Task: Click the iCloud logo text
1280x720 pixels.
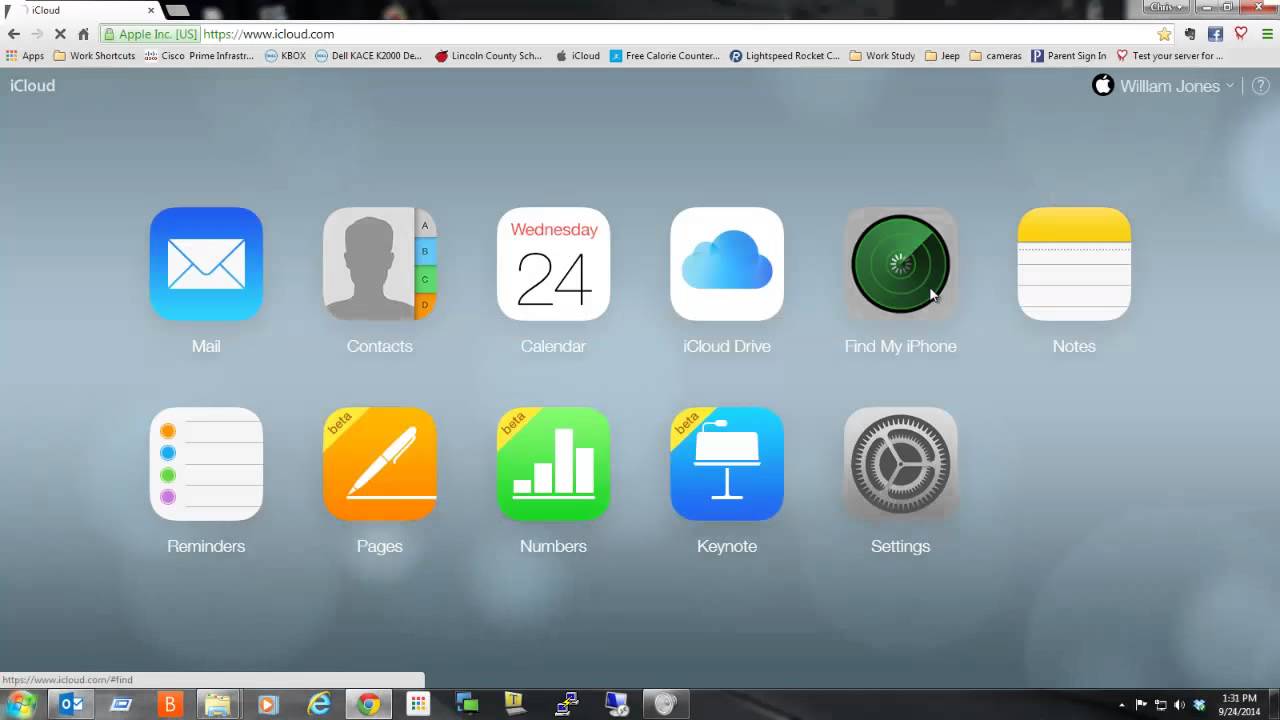Action: click(33, 86)
